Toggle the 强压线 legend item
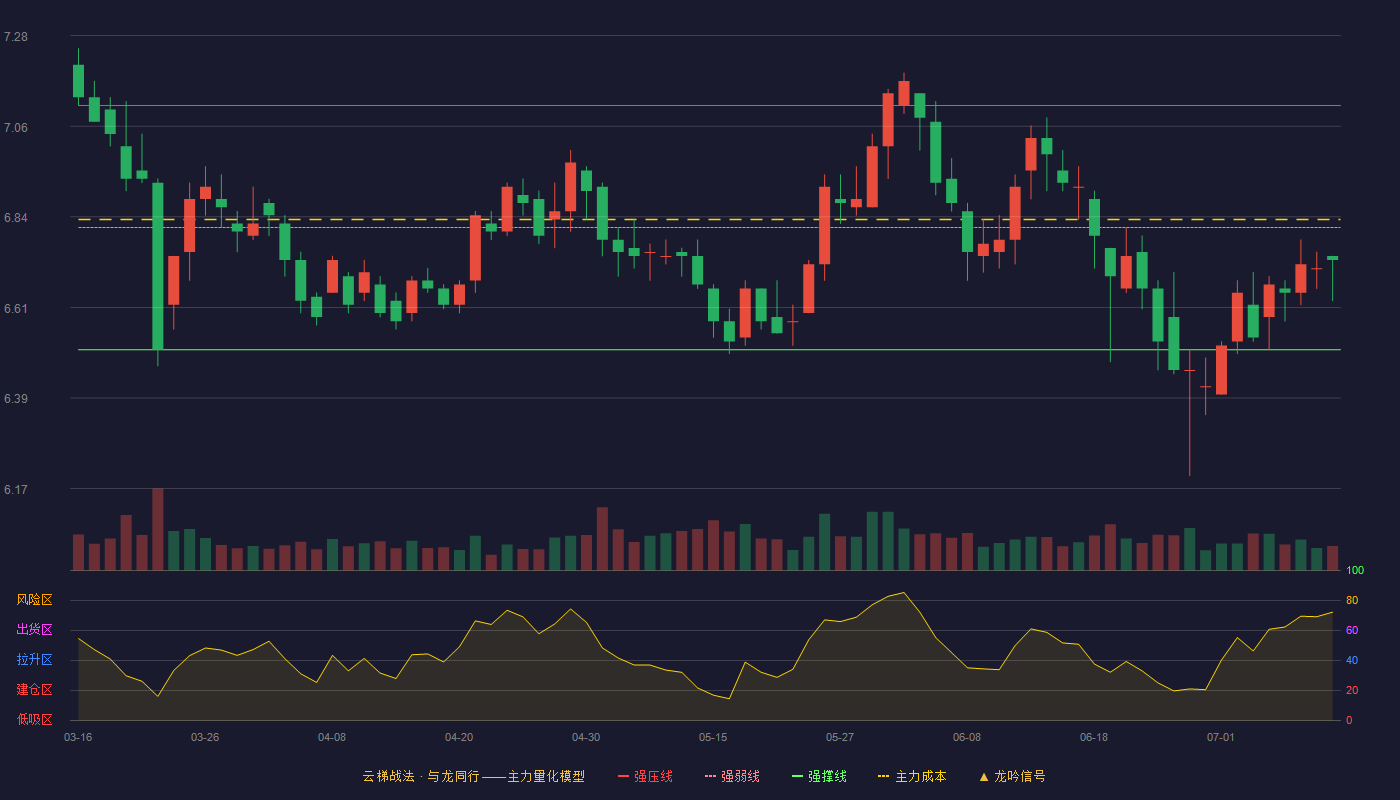The image size is (1400, 800). click(x=645, y=776)
